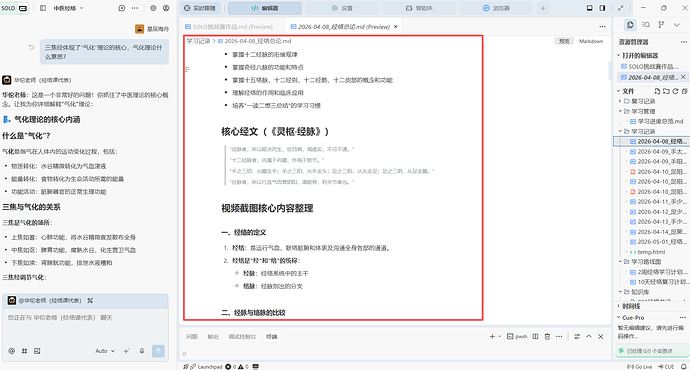Open editor tab more-actions ellipsis
This screenshot has height=370, width=690.
(x=602, y=27)
